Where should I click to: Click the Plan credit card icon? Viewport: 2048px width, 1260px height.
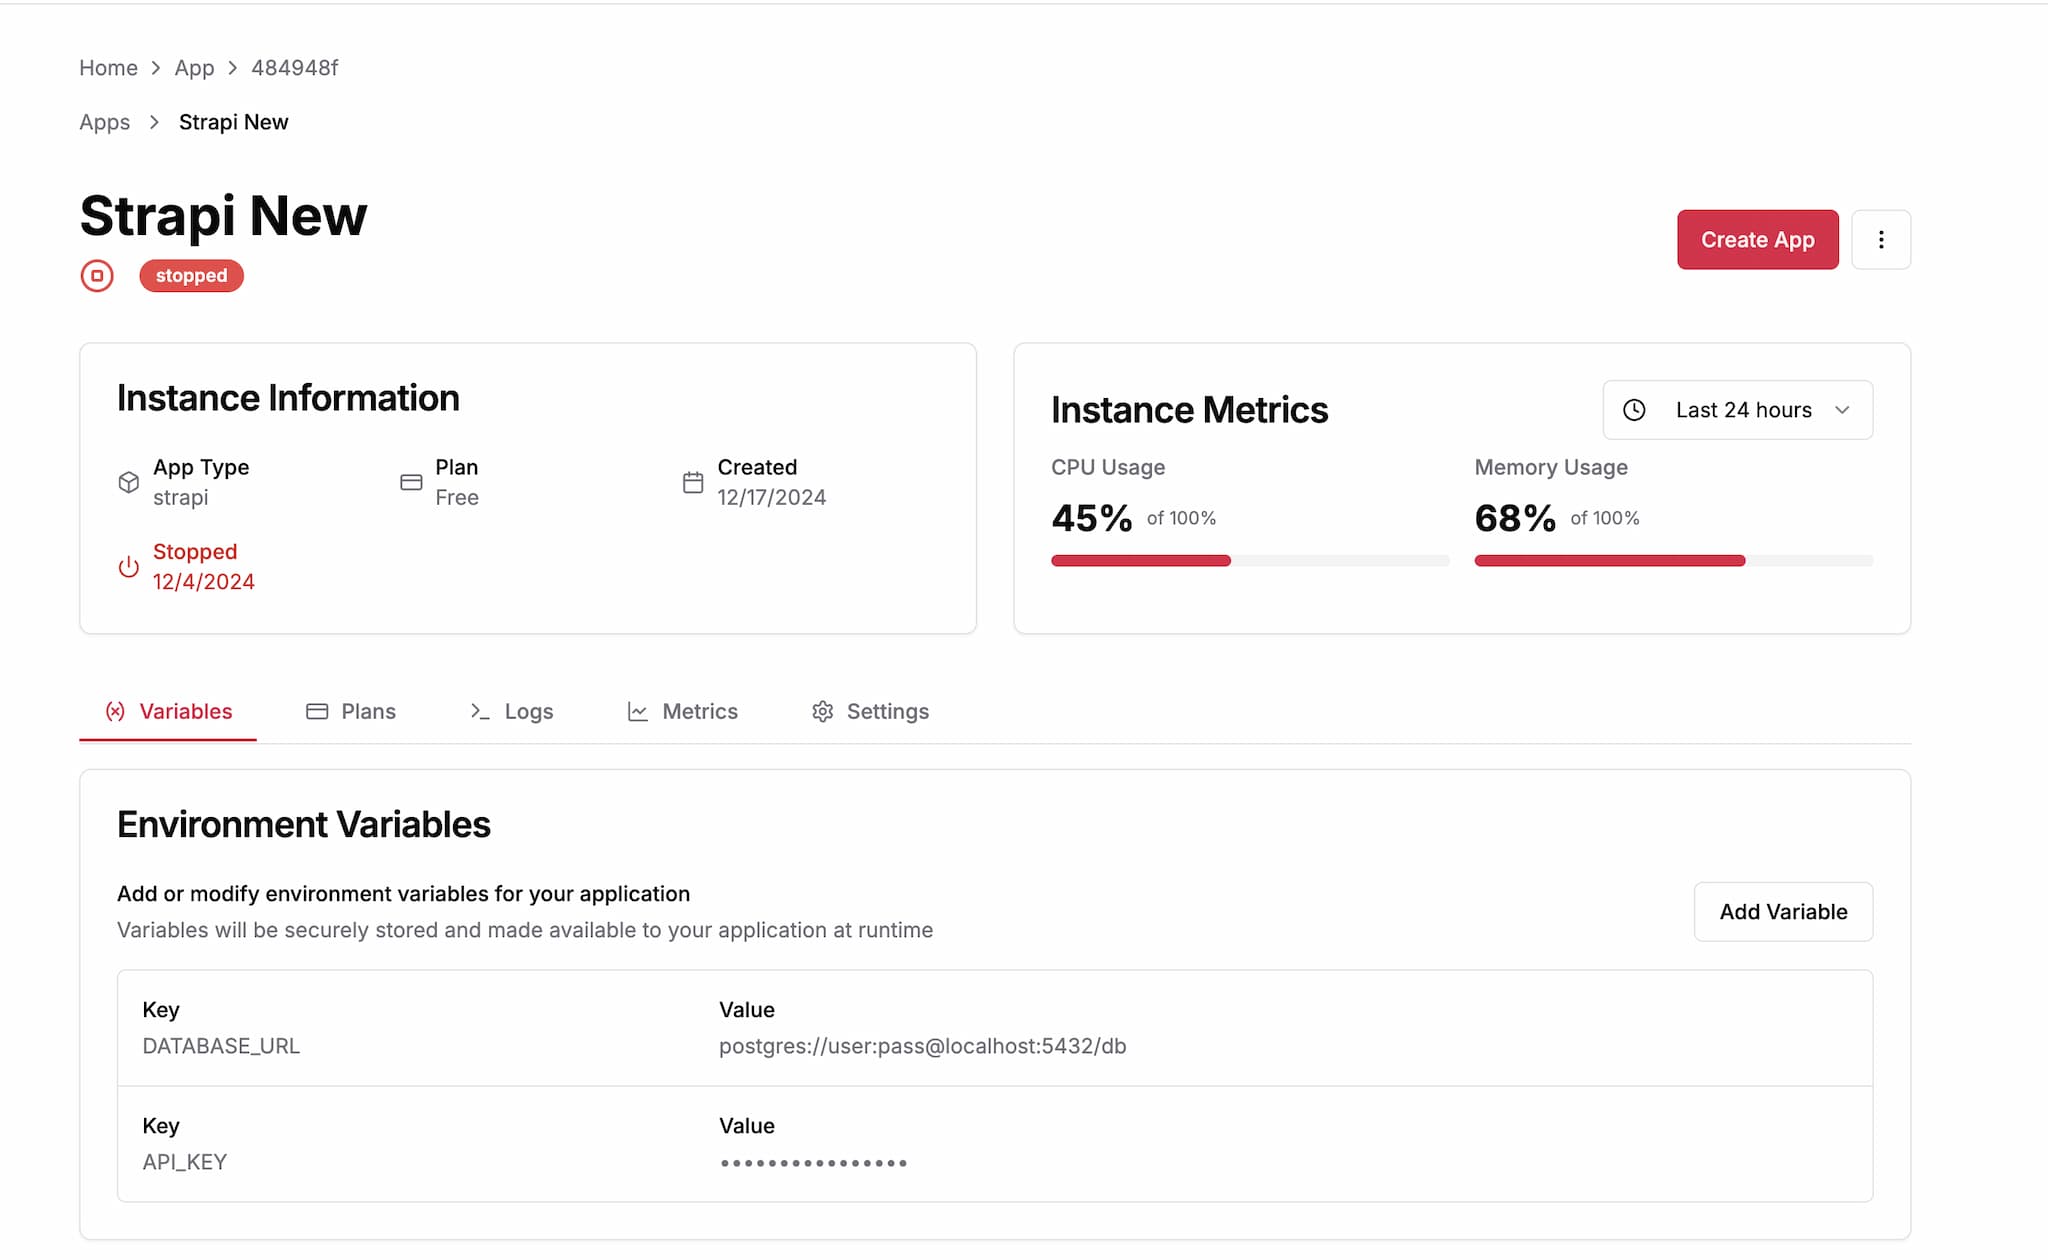pyautogui.click(x=411, y=482)
